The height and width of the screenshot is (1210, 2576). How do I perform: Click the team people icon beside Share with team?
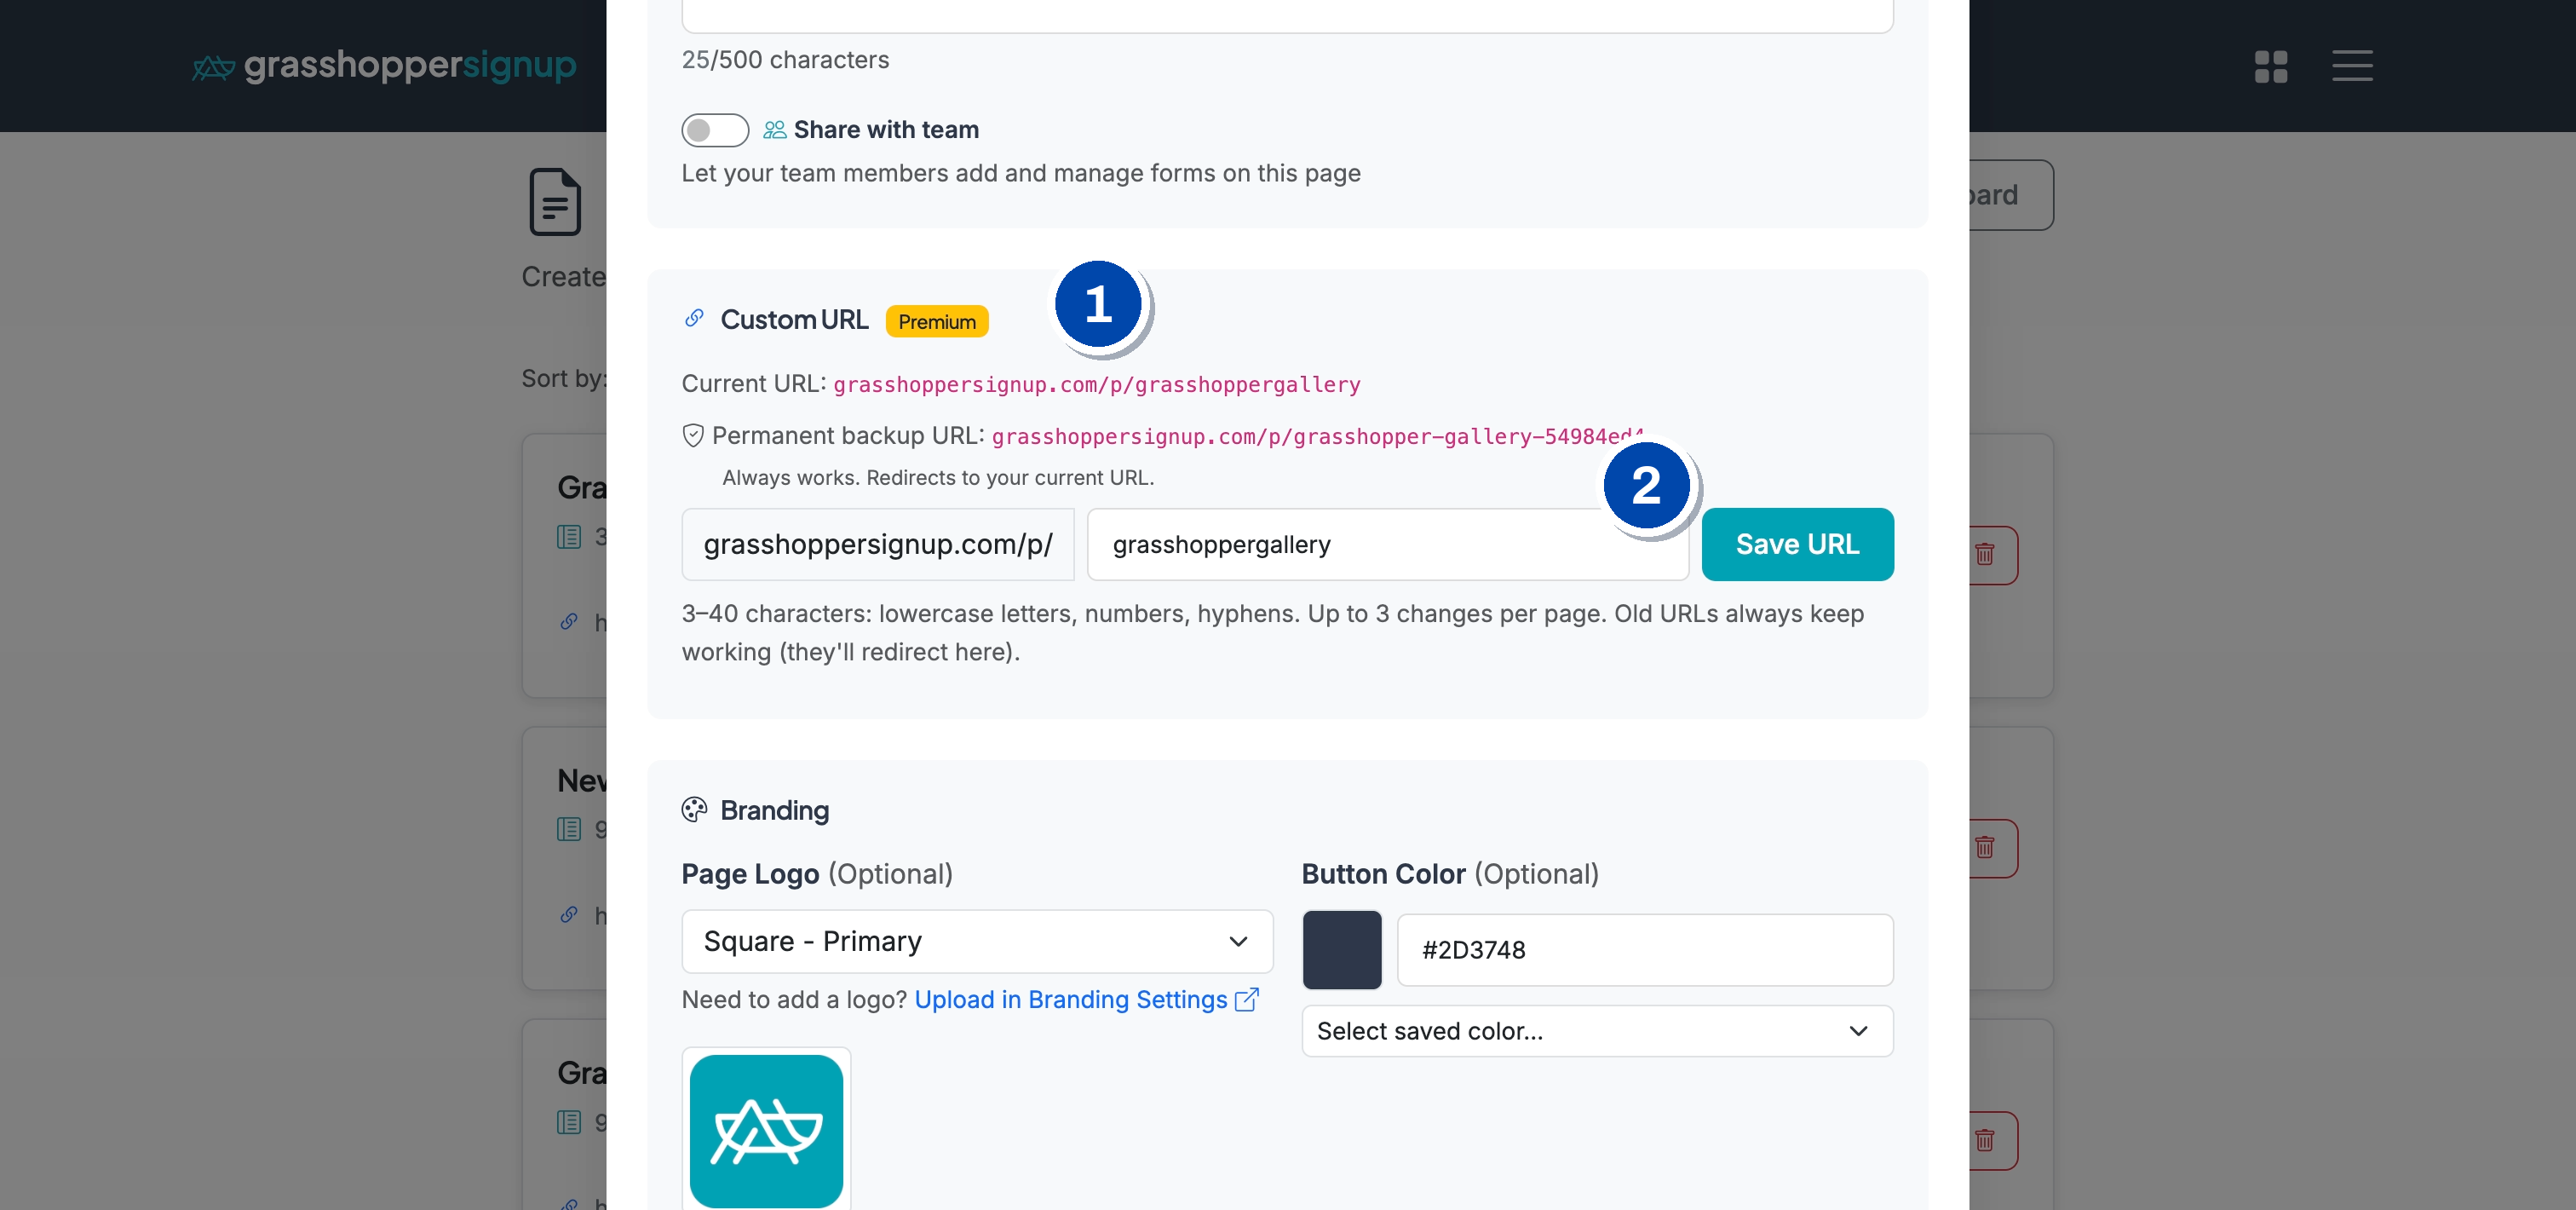coord(774,130)
